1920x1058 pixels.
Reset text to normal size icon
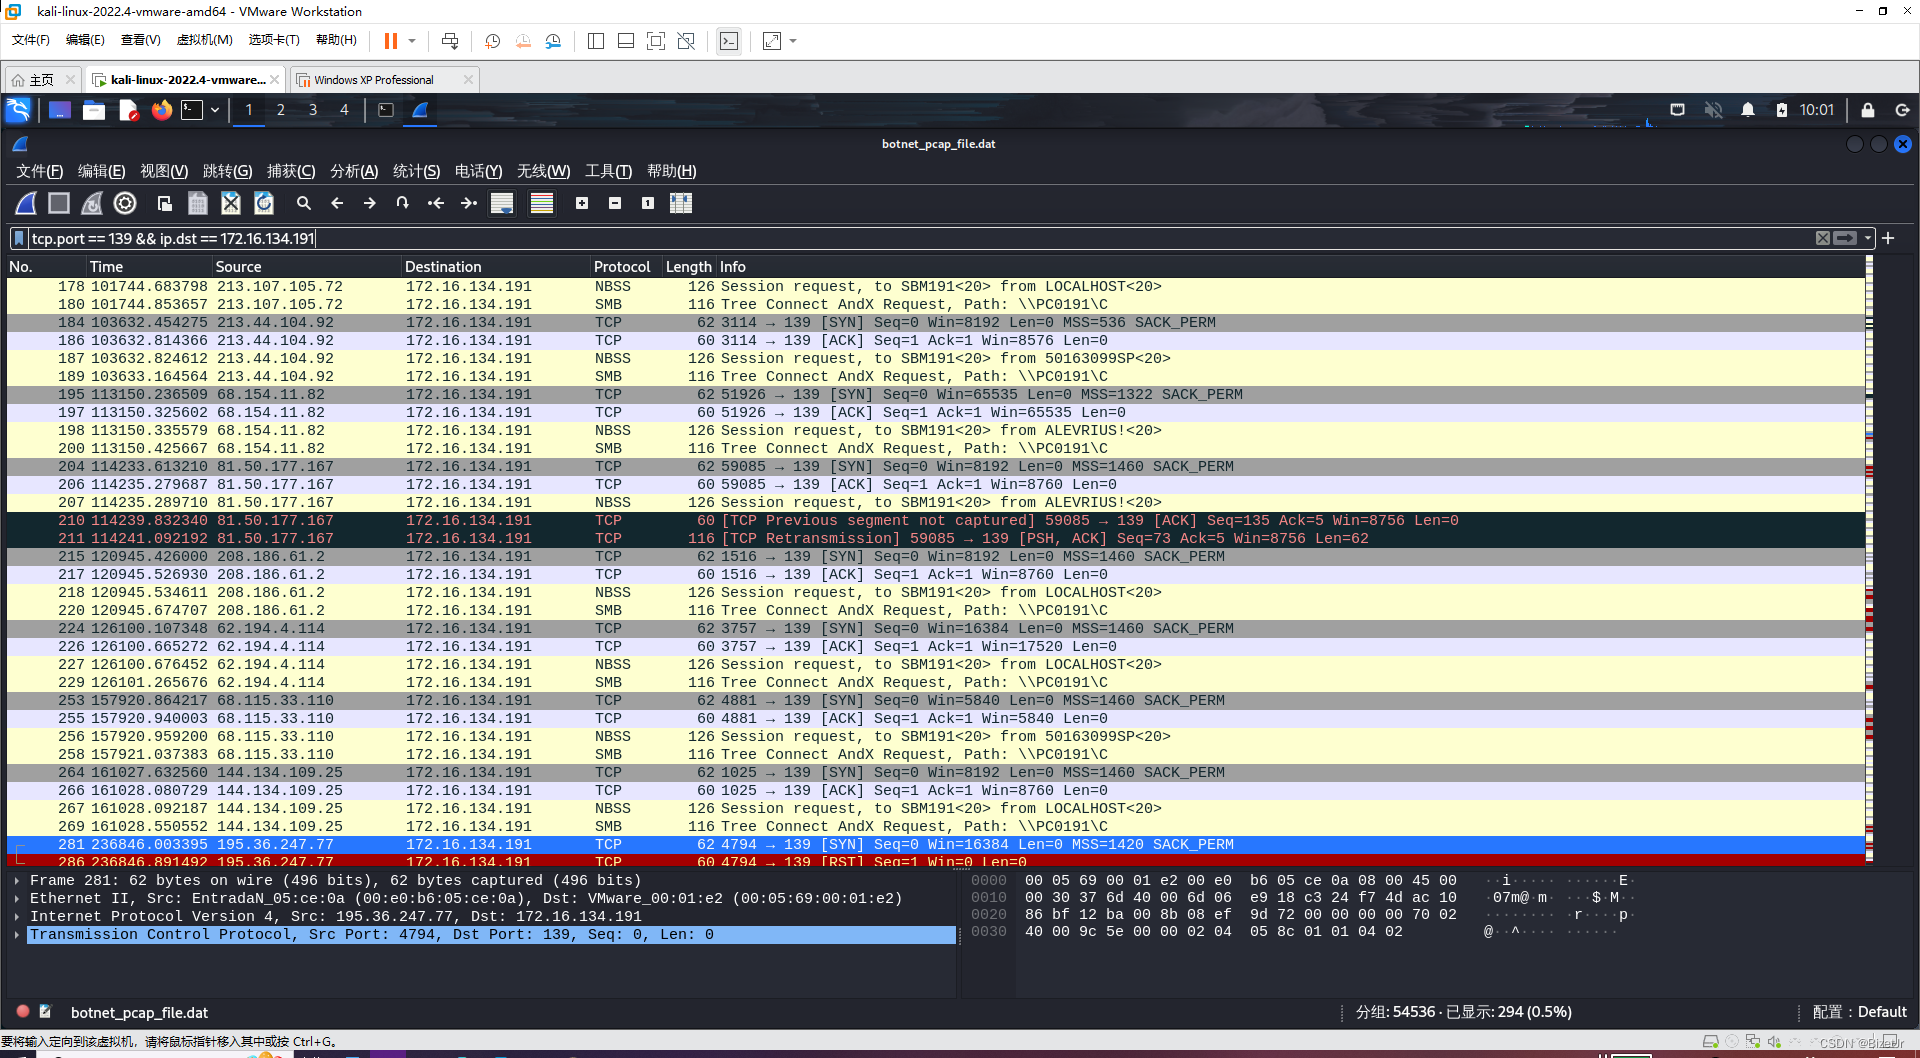[x=648, y=203]
